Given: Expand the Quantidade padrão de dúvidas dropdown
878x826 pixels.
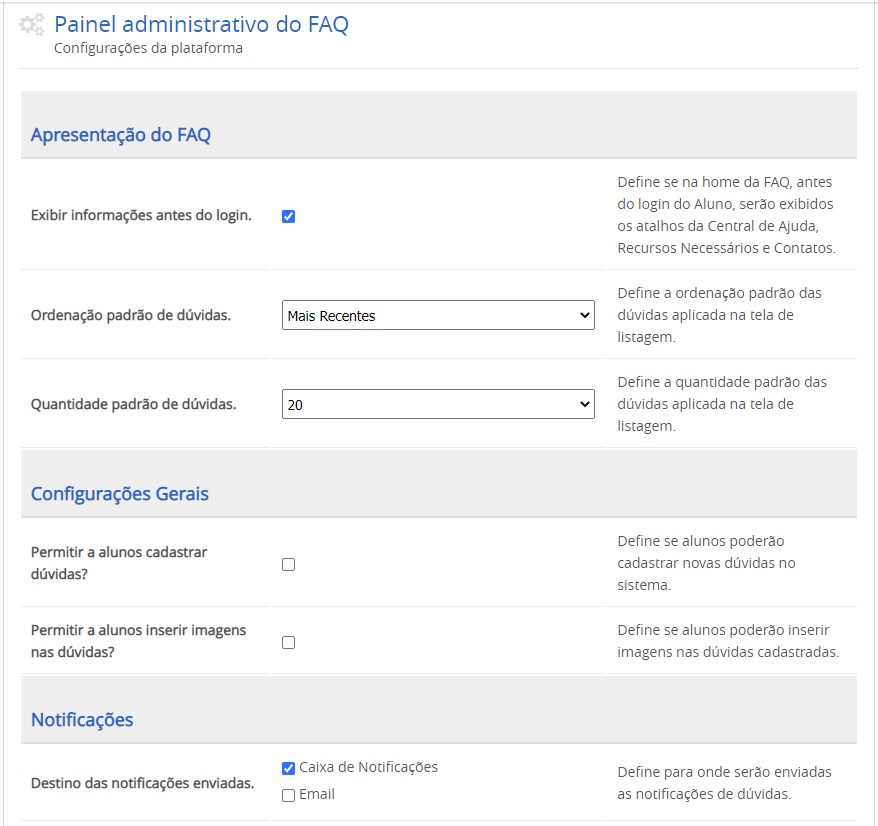Looking at the screenshot, I should click(438, 405).
